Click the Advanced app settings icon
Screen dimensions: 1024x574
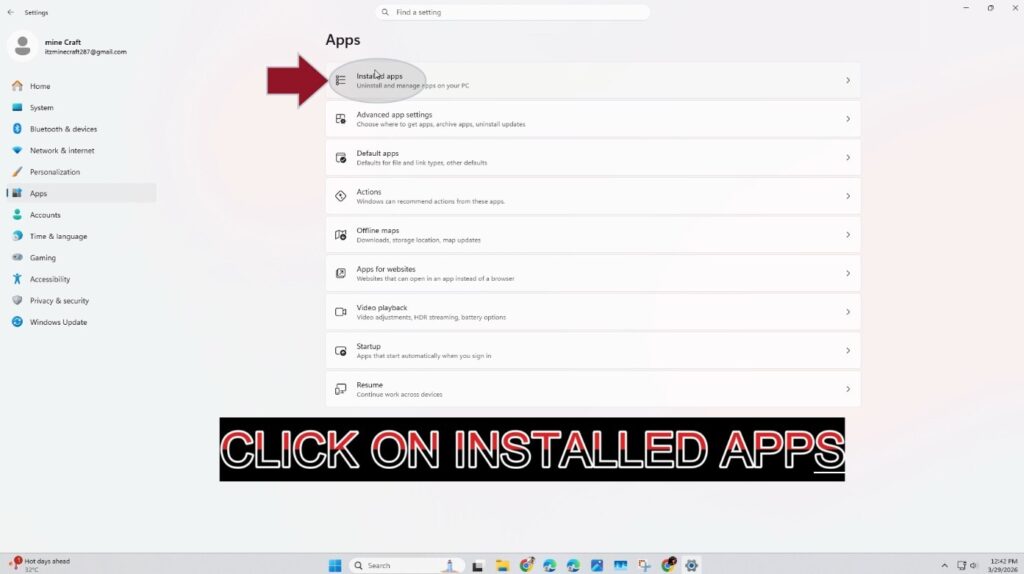341,119
